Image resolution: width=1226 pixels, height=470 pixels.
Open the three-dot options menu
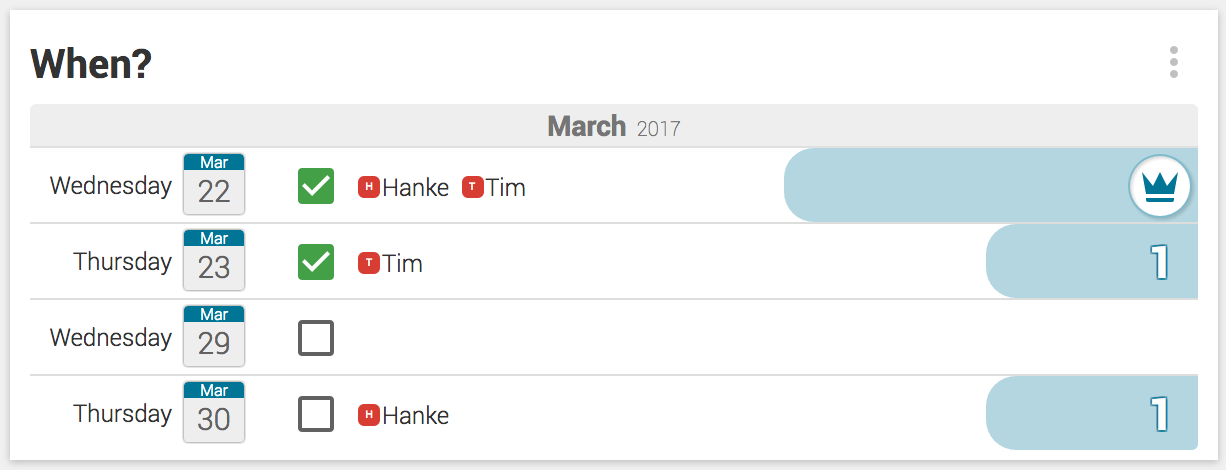point(1173,62)
